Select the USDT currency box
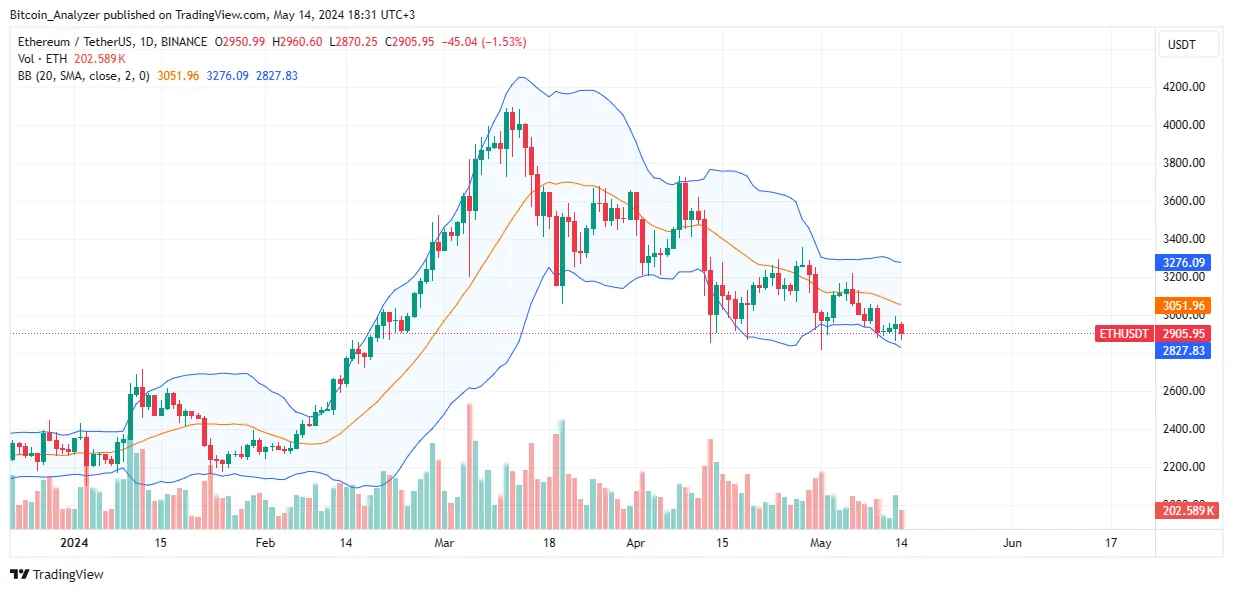 coord(1190,44)
